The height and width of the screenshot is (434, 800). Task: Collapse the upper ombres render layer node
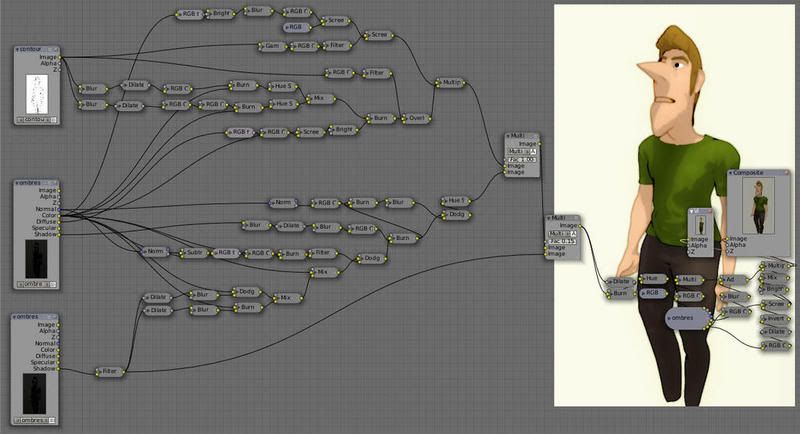tap(17, 183)
